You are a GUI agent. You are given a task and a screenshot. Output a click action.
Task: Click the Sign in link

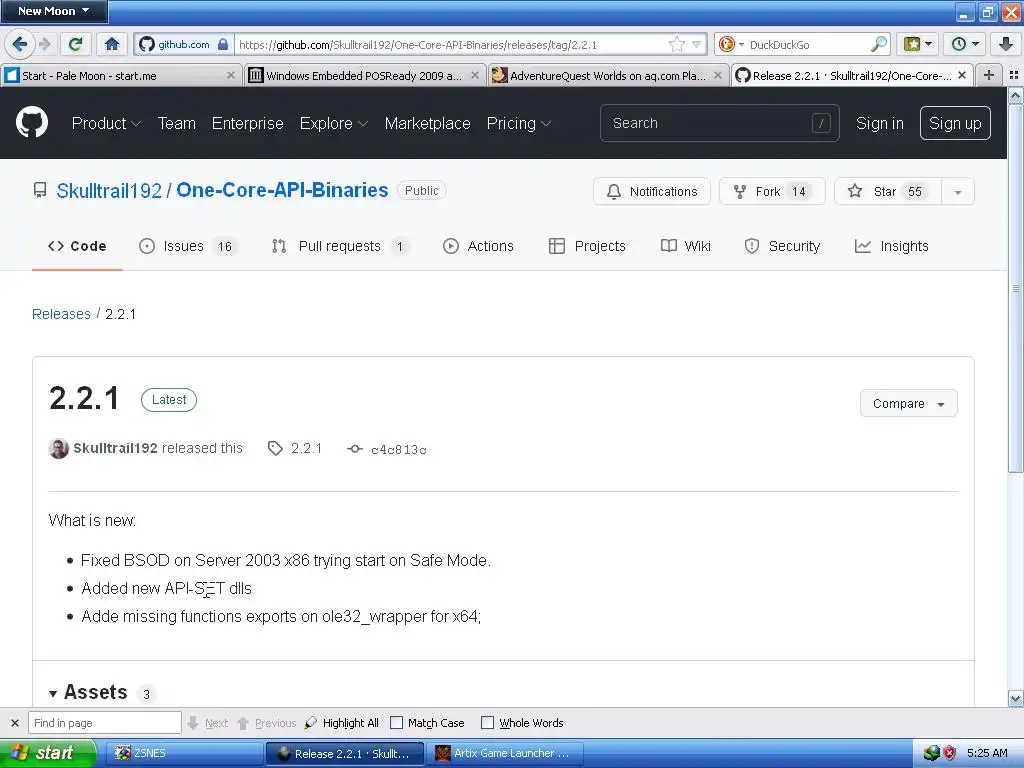[x=880, y=123]
